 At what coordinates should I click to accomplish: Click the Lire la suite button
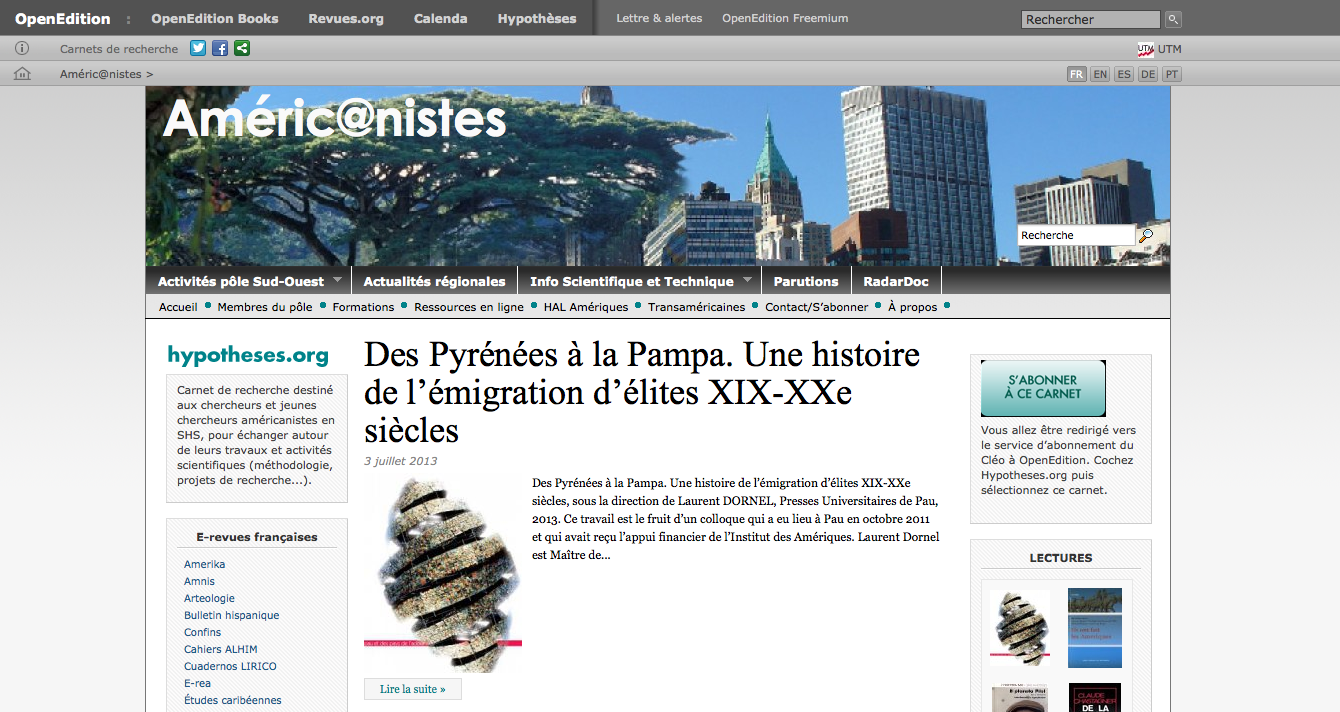coord(413,689)
